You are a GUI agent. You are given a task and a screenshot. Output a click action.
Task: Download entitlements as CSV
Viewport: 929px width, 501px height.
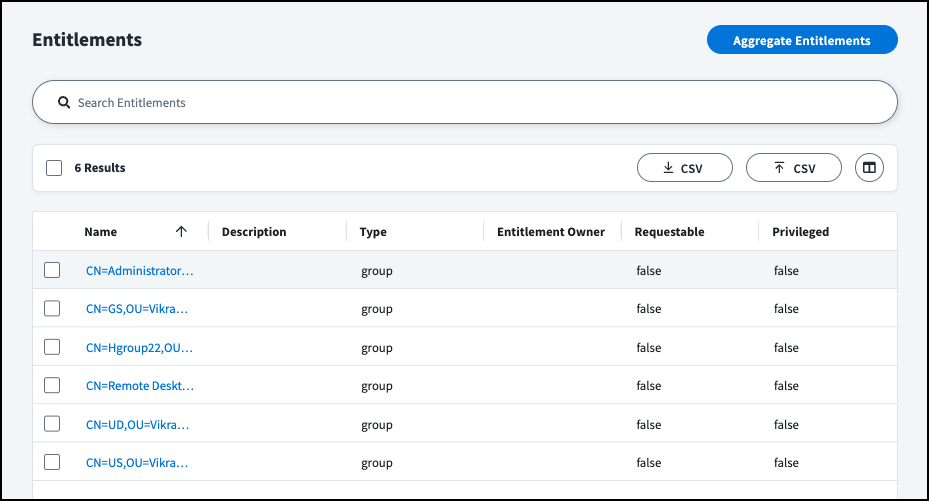pos(684,168)
